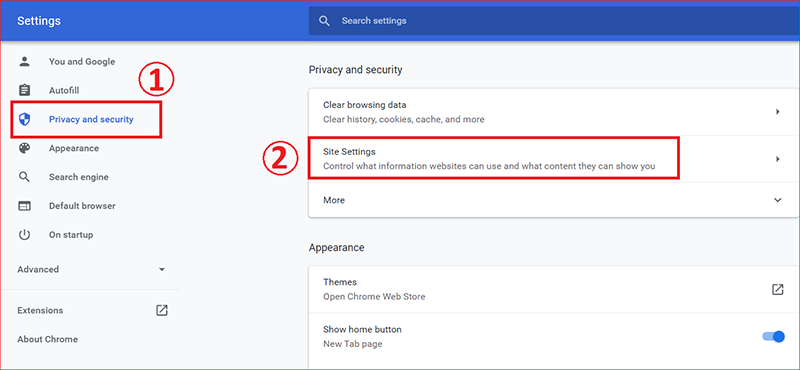The height and width of the screenshot is (370, 800).
Task: Click 'Clear history, cookies, cache, and more' text
Action: (404, 119)
